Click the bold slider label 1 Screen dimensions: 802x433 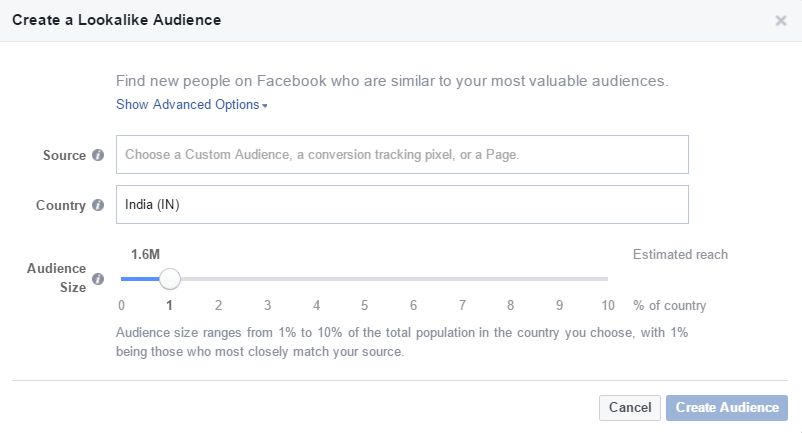169,305
